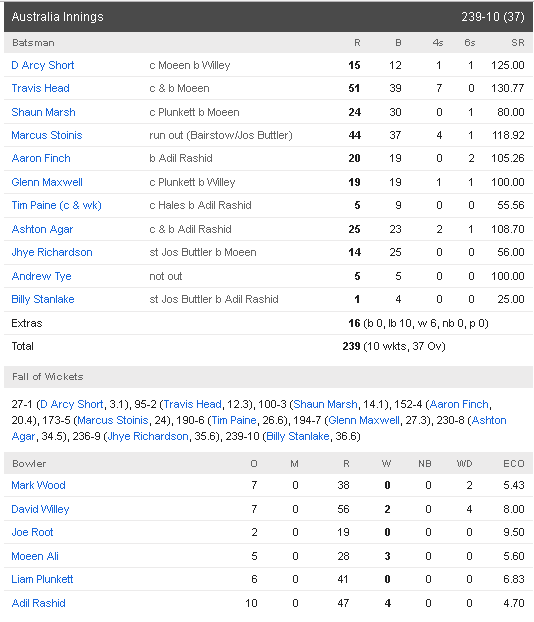The image size is (534, 622).
Task: View Liam Plunkett bowler profile
Action: [x=42, y=579]
